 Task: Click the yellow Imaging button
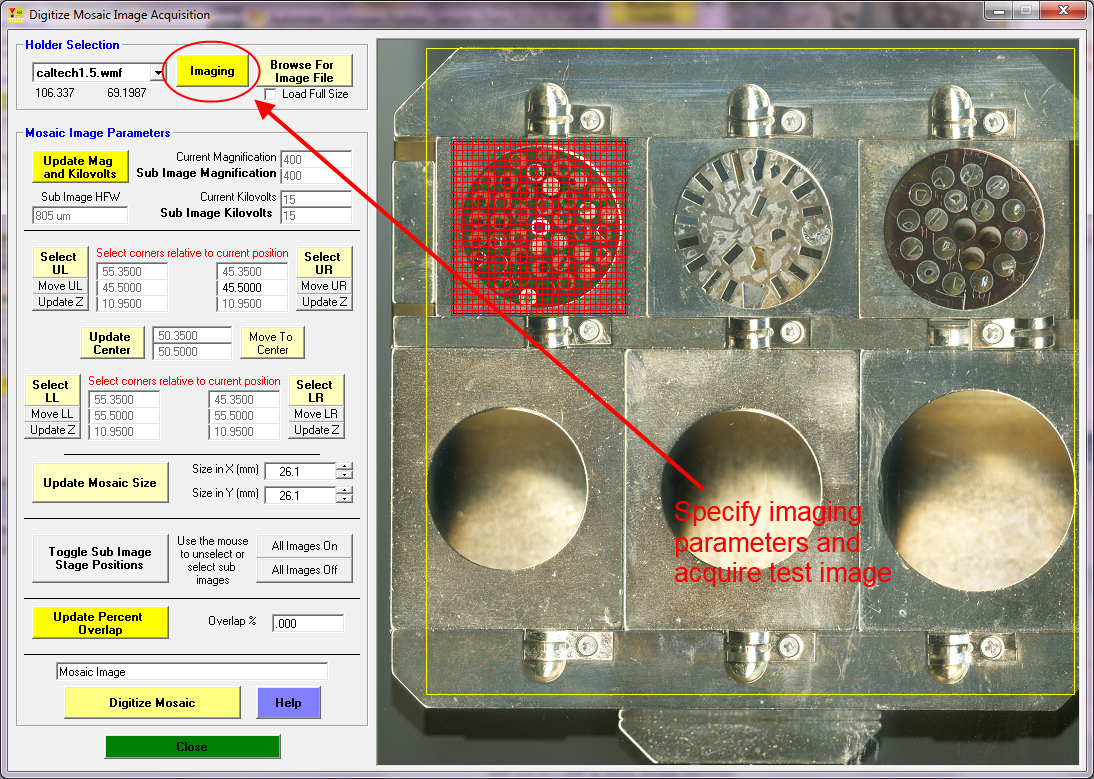[x=212, y=71]
